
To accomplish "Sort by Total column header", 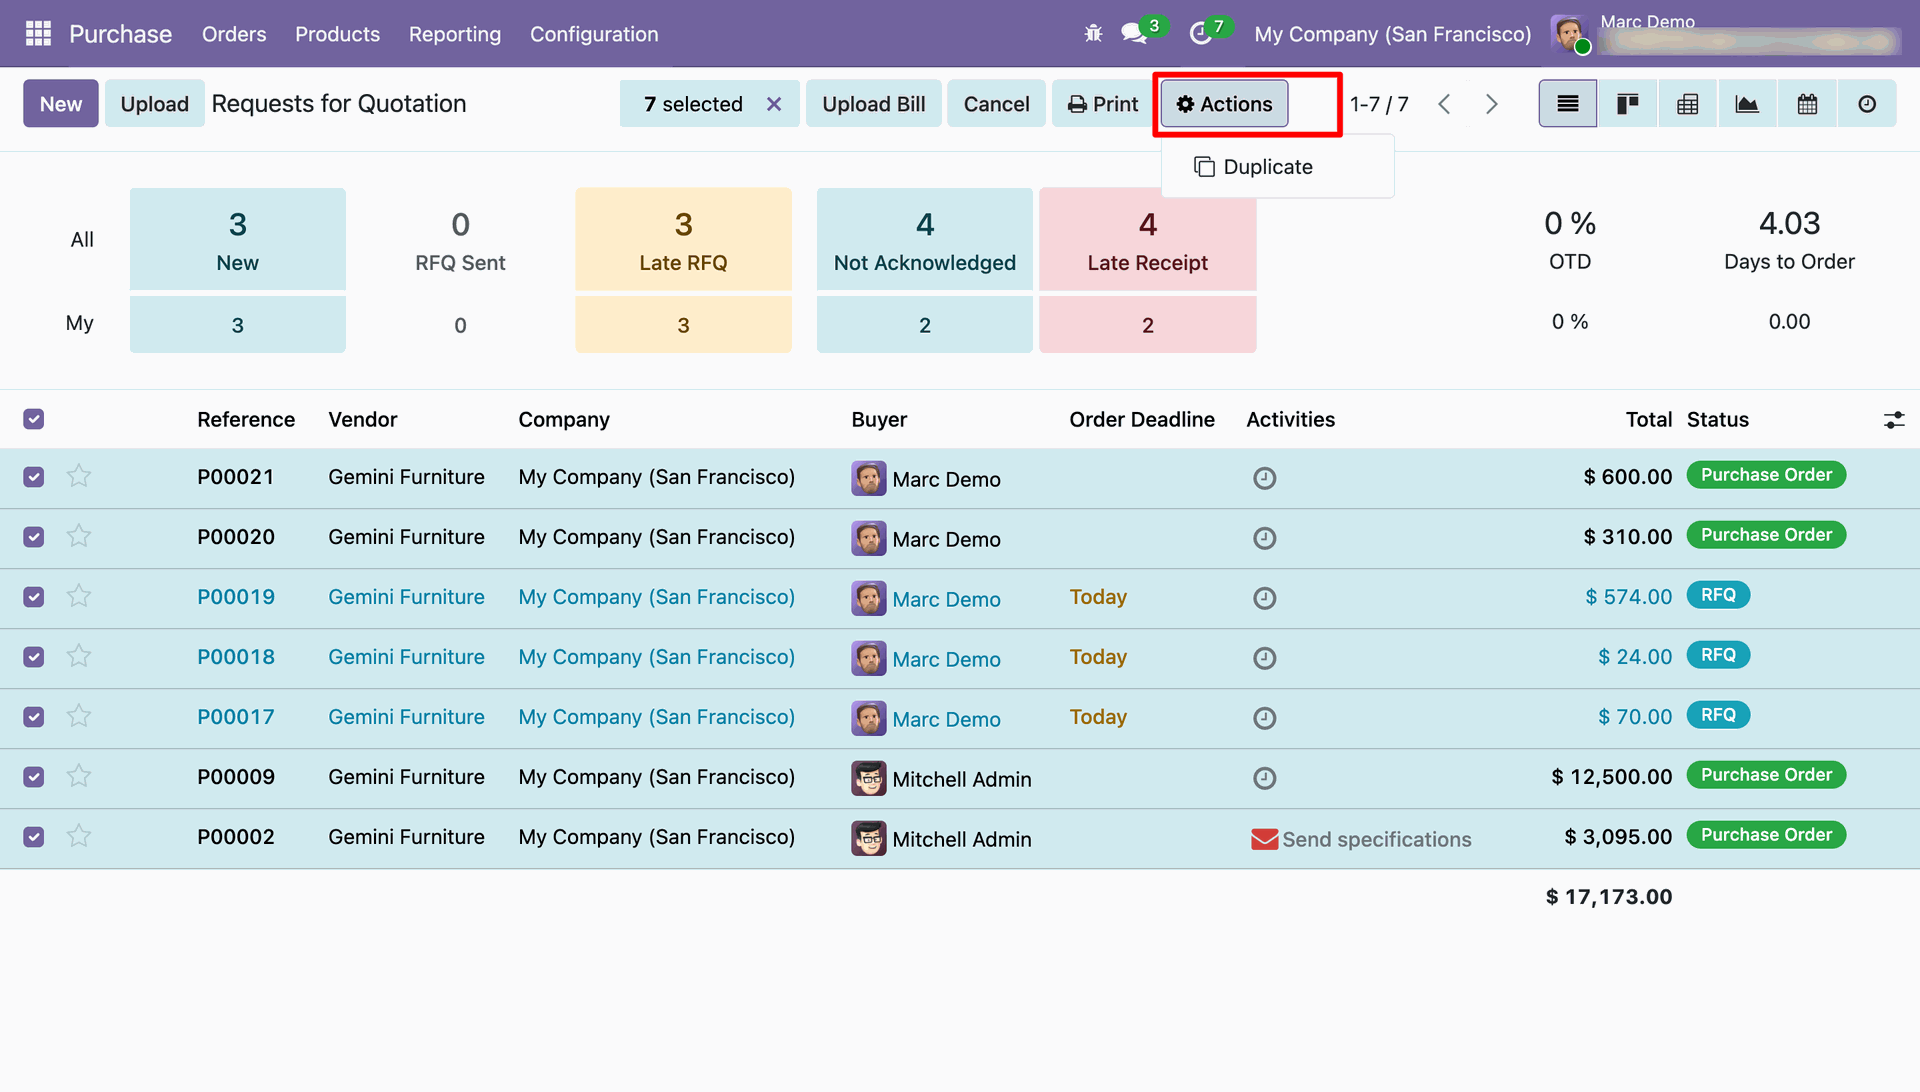I will coord(1648,420).
